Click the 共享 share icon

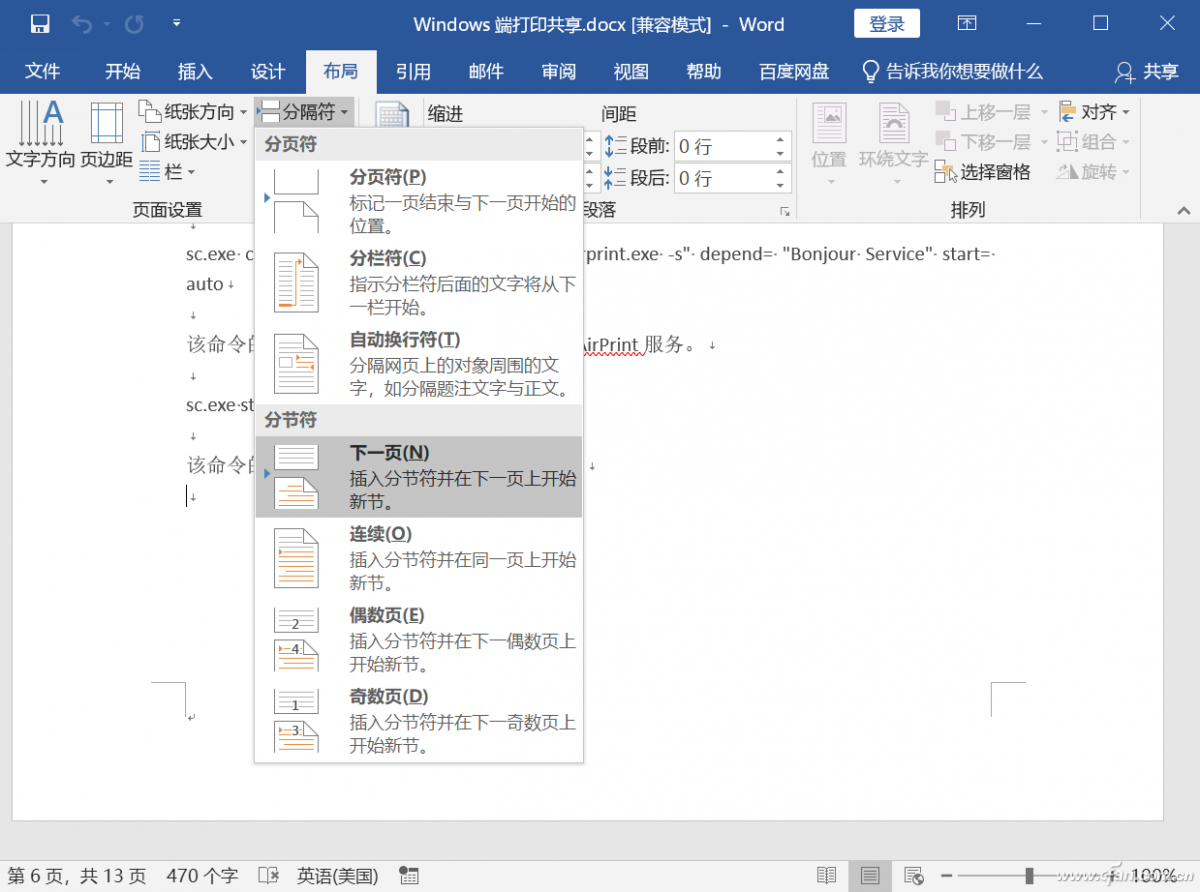(x=1147, y=72)
